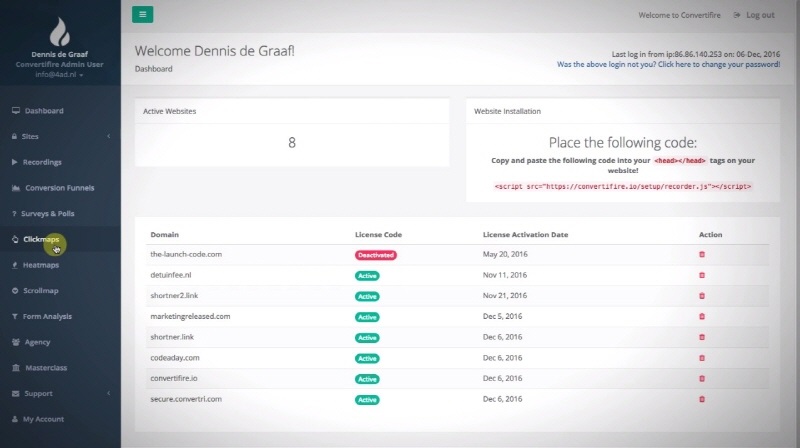Screen dimensions: 800x448
Task: Click the Log out icon
Action: 737,15
